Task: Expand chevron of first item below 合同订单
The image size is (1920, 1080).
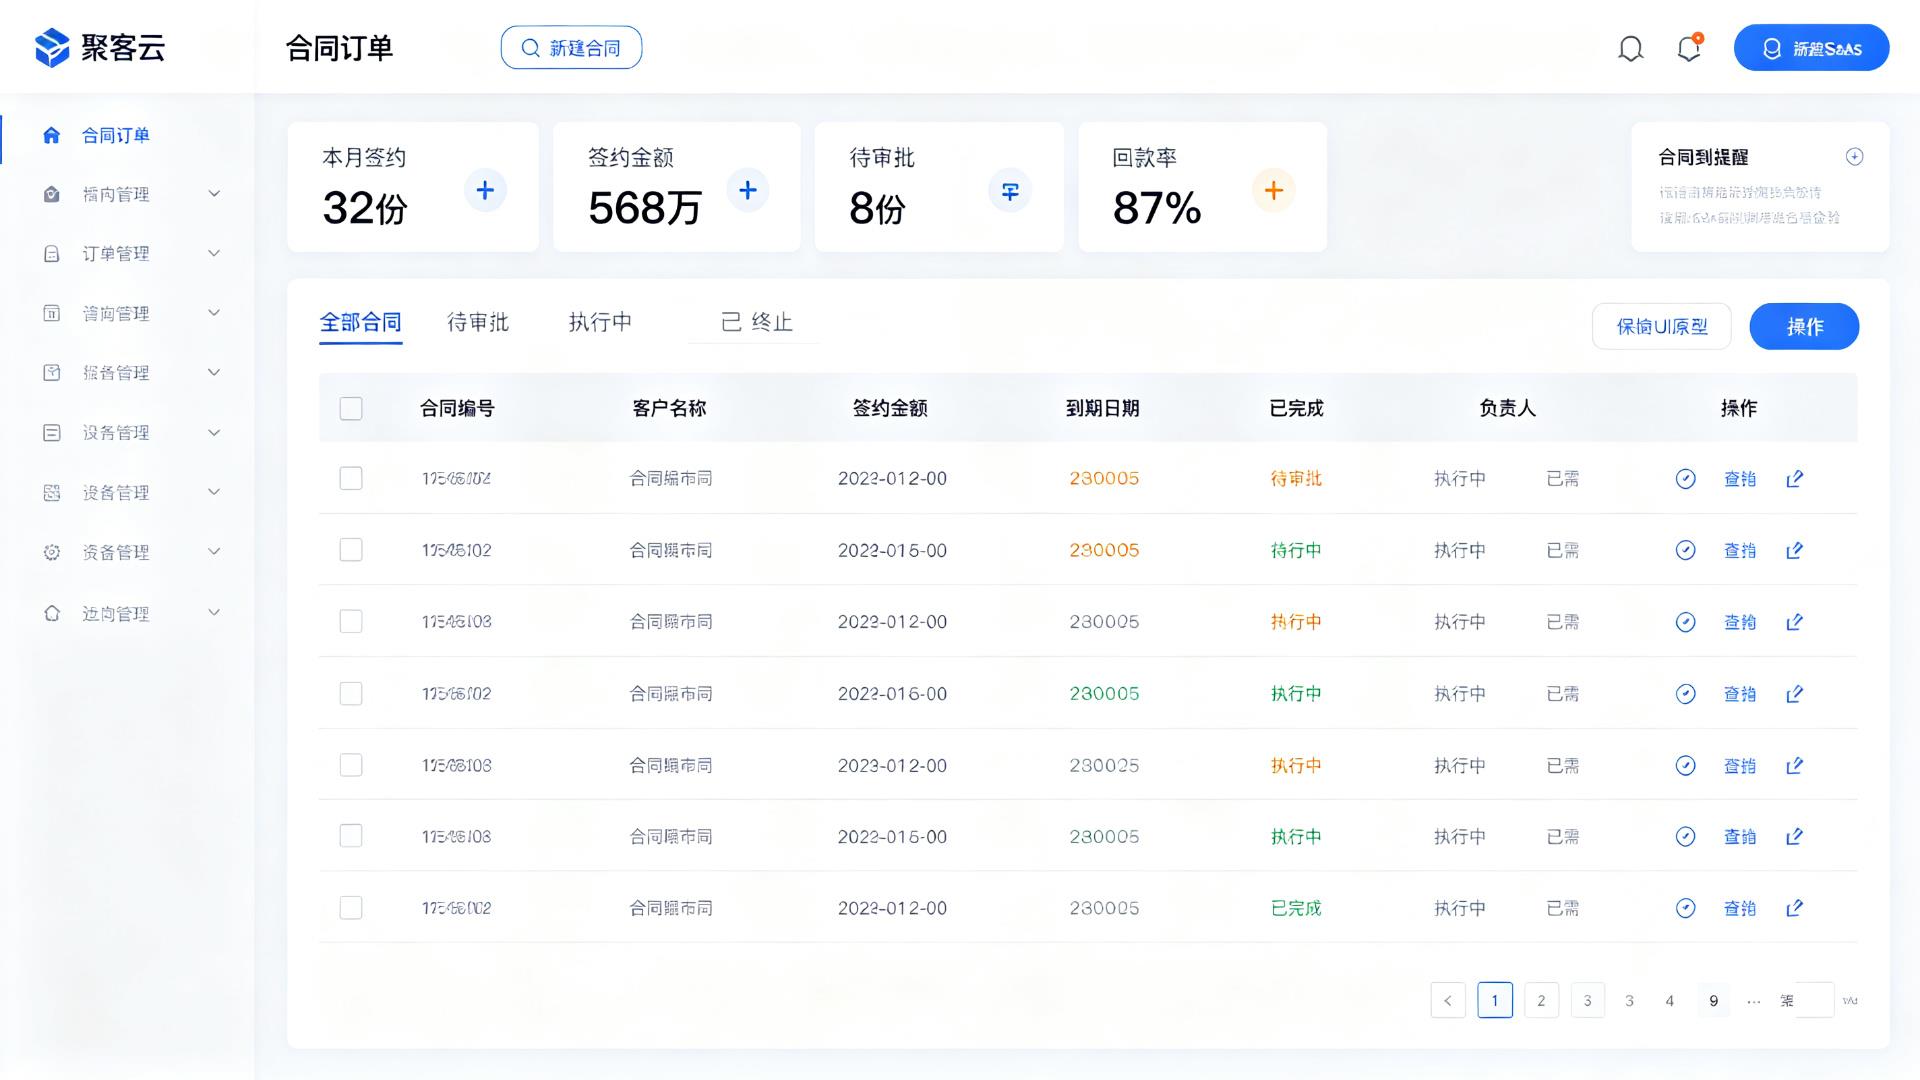Action: (214, 193)
